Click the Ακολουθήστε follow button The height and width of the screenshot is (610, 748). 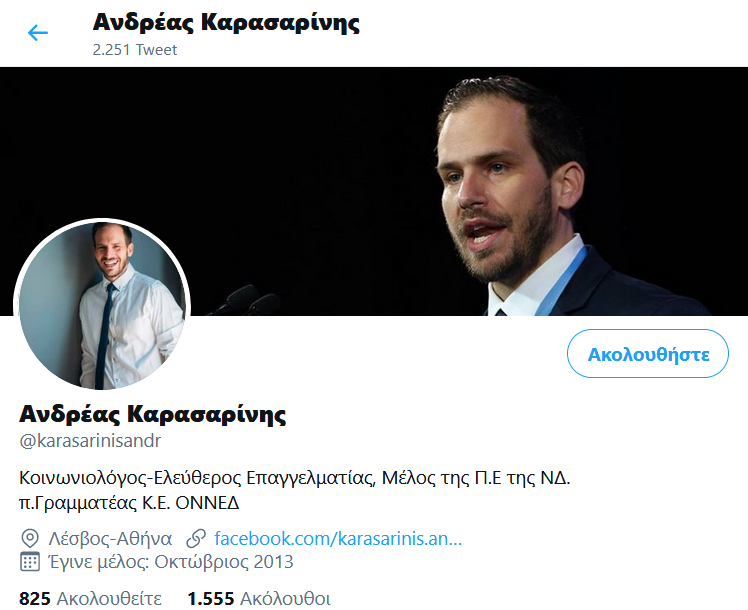648,353
